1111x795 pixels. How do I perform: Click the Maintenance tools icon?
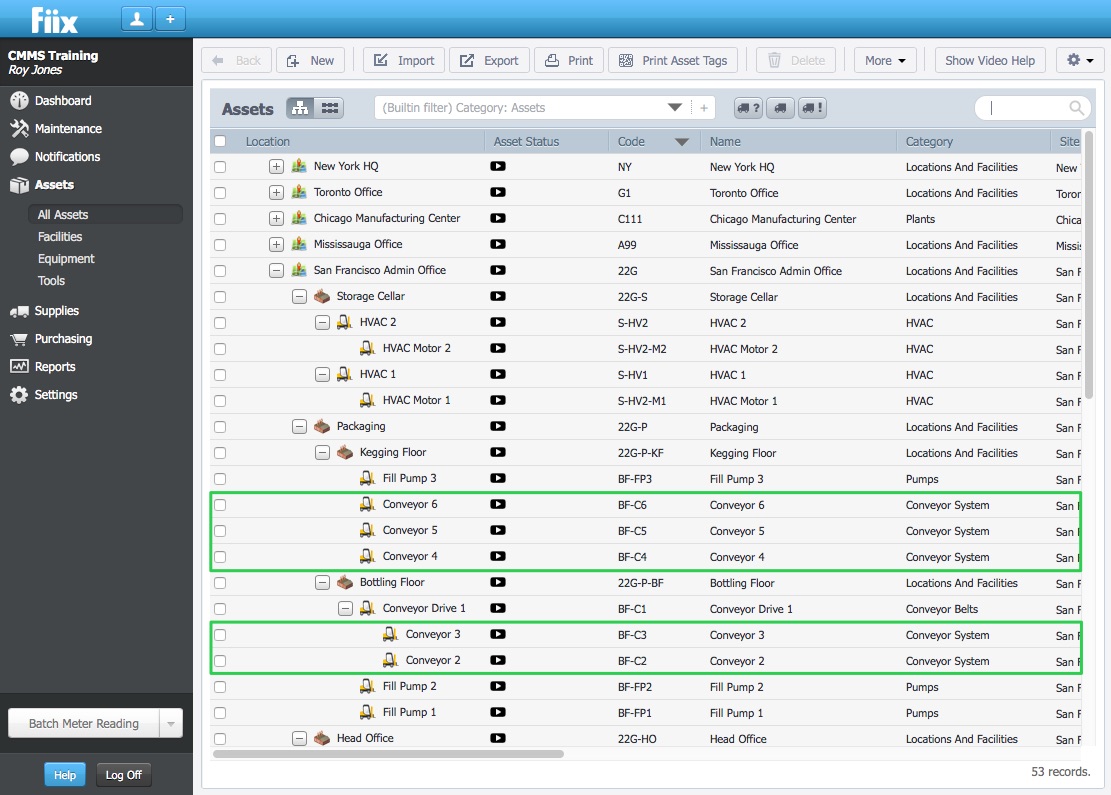(19, 128)
